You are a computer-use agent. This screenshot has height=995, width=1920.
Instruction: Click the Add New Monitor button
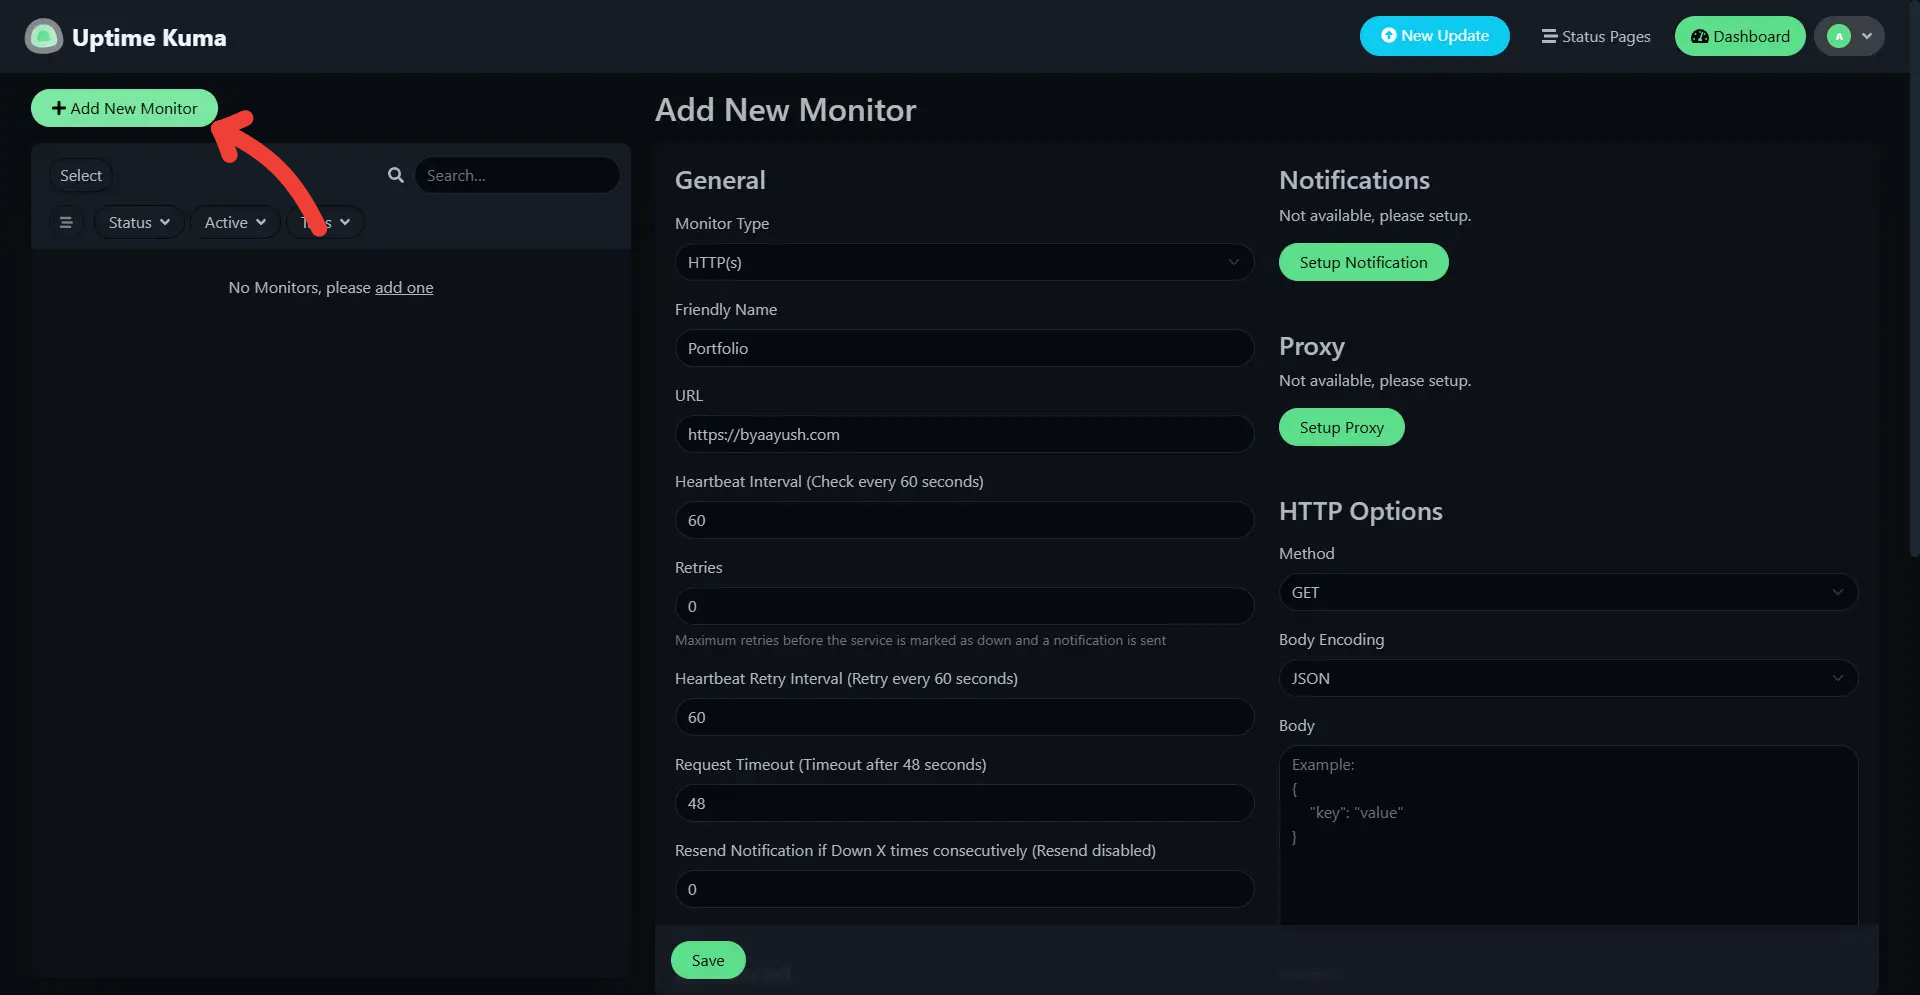tap(124, 108)
